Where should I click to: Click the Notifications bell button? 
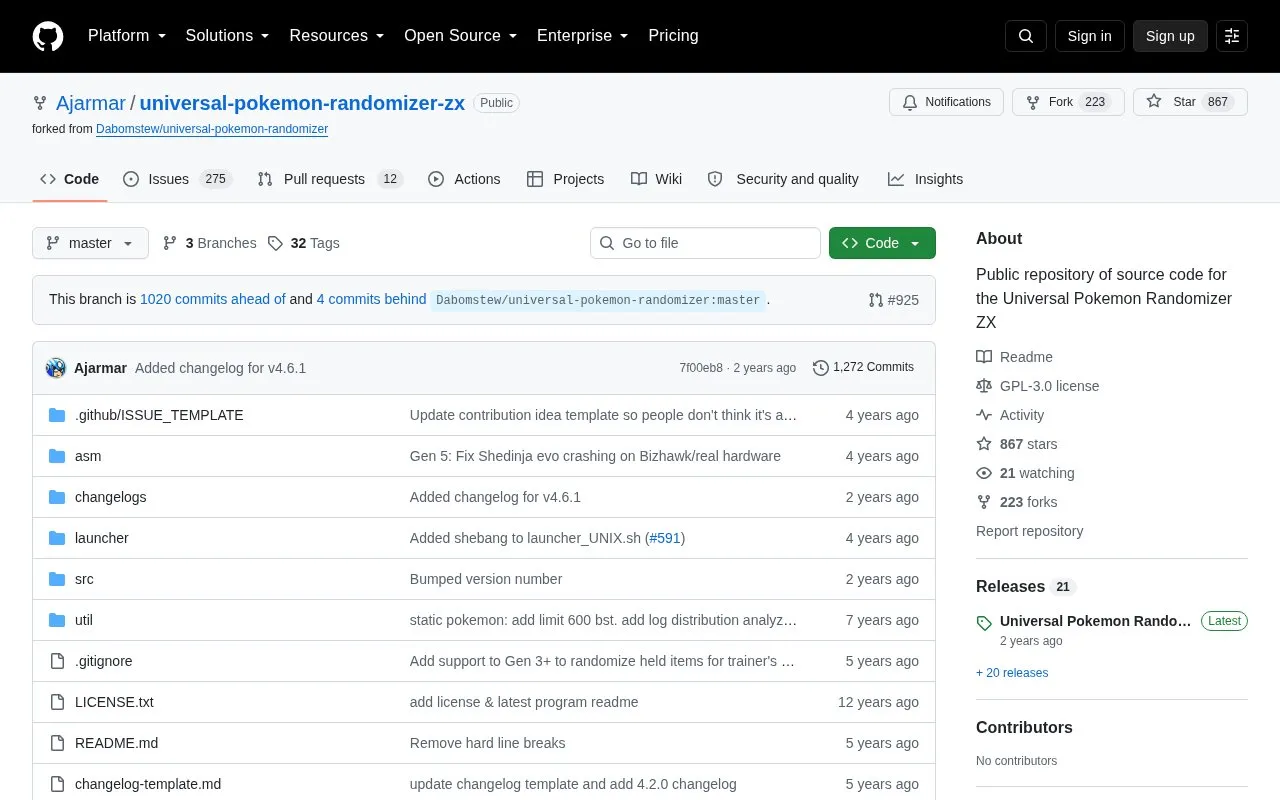point(946,102)
